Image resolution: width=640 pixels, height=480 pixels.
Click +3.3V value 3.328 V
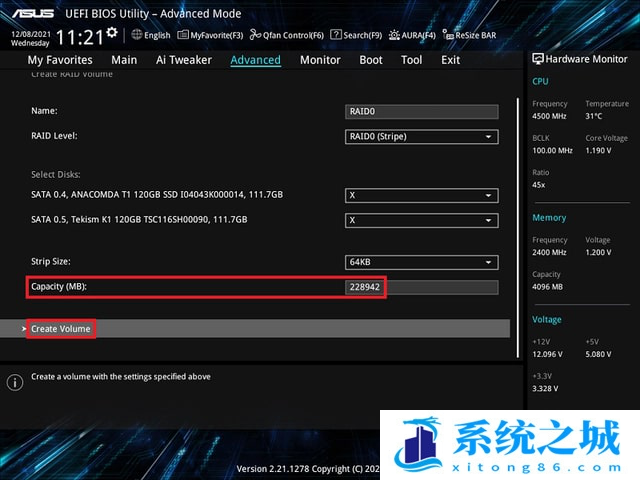click(x=545, y=389)
